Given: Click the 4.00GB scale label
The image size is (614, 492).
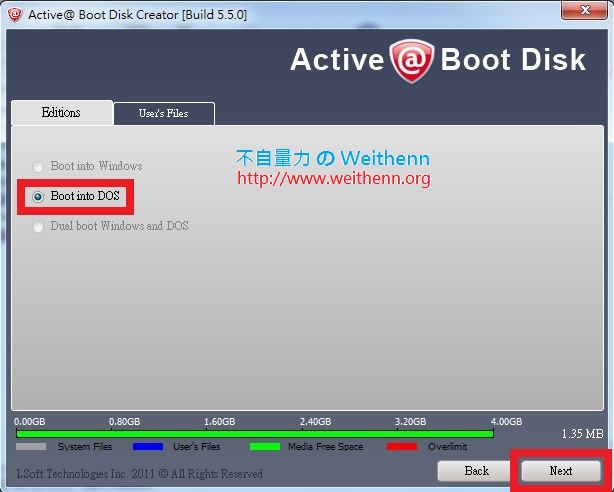Looking at the screenshot, I should [x=506, y=421].
